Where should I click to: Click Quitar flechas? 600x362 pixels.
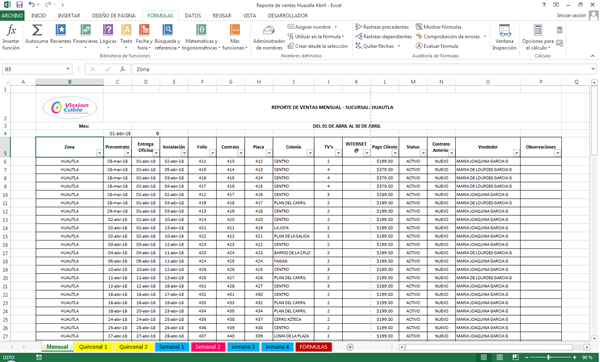pos(377,46)
